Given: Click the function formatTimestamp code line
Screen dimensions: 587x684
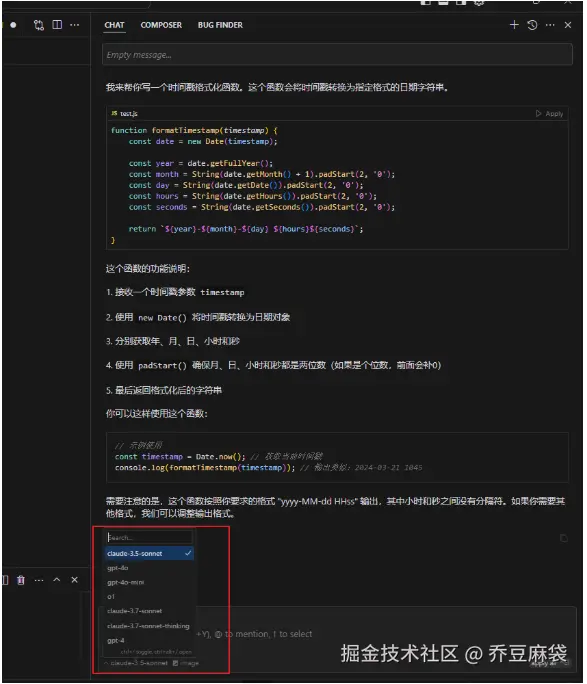Looking at the screenshot, I should 194,130.
